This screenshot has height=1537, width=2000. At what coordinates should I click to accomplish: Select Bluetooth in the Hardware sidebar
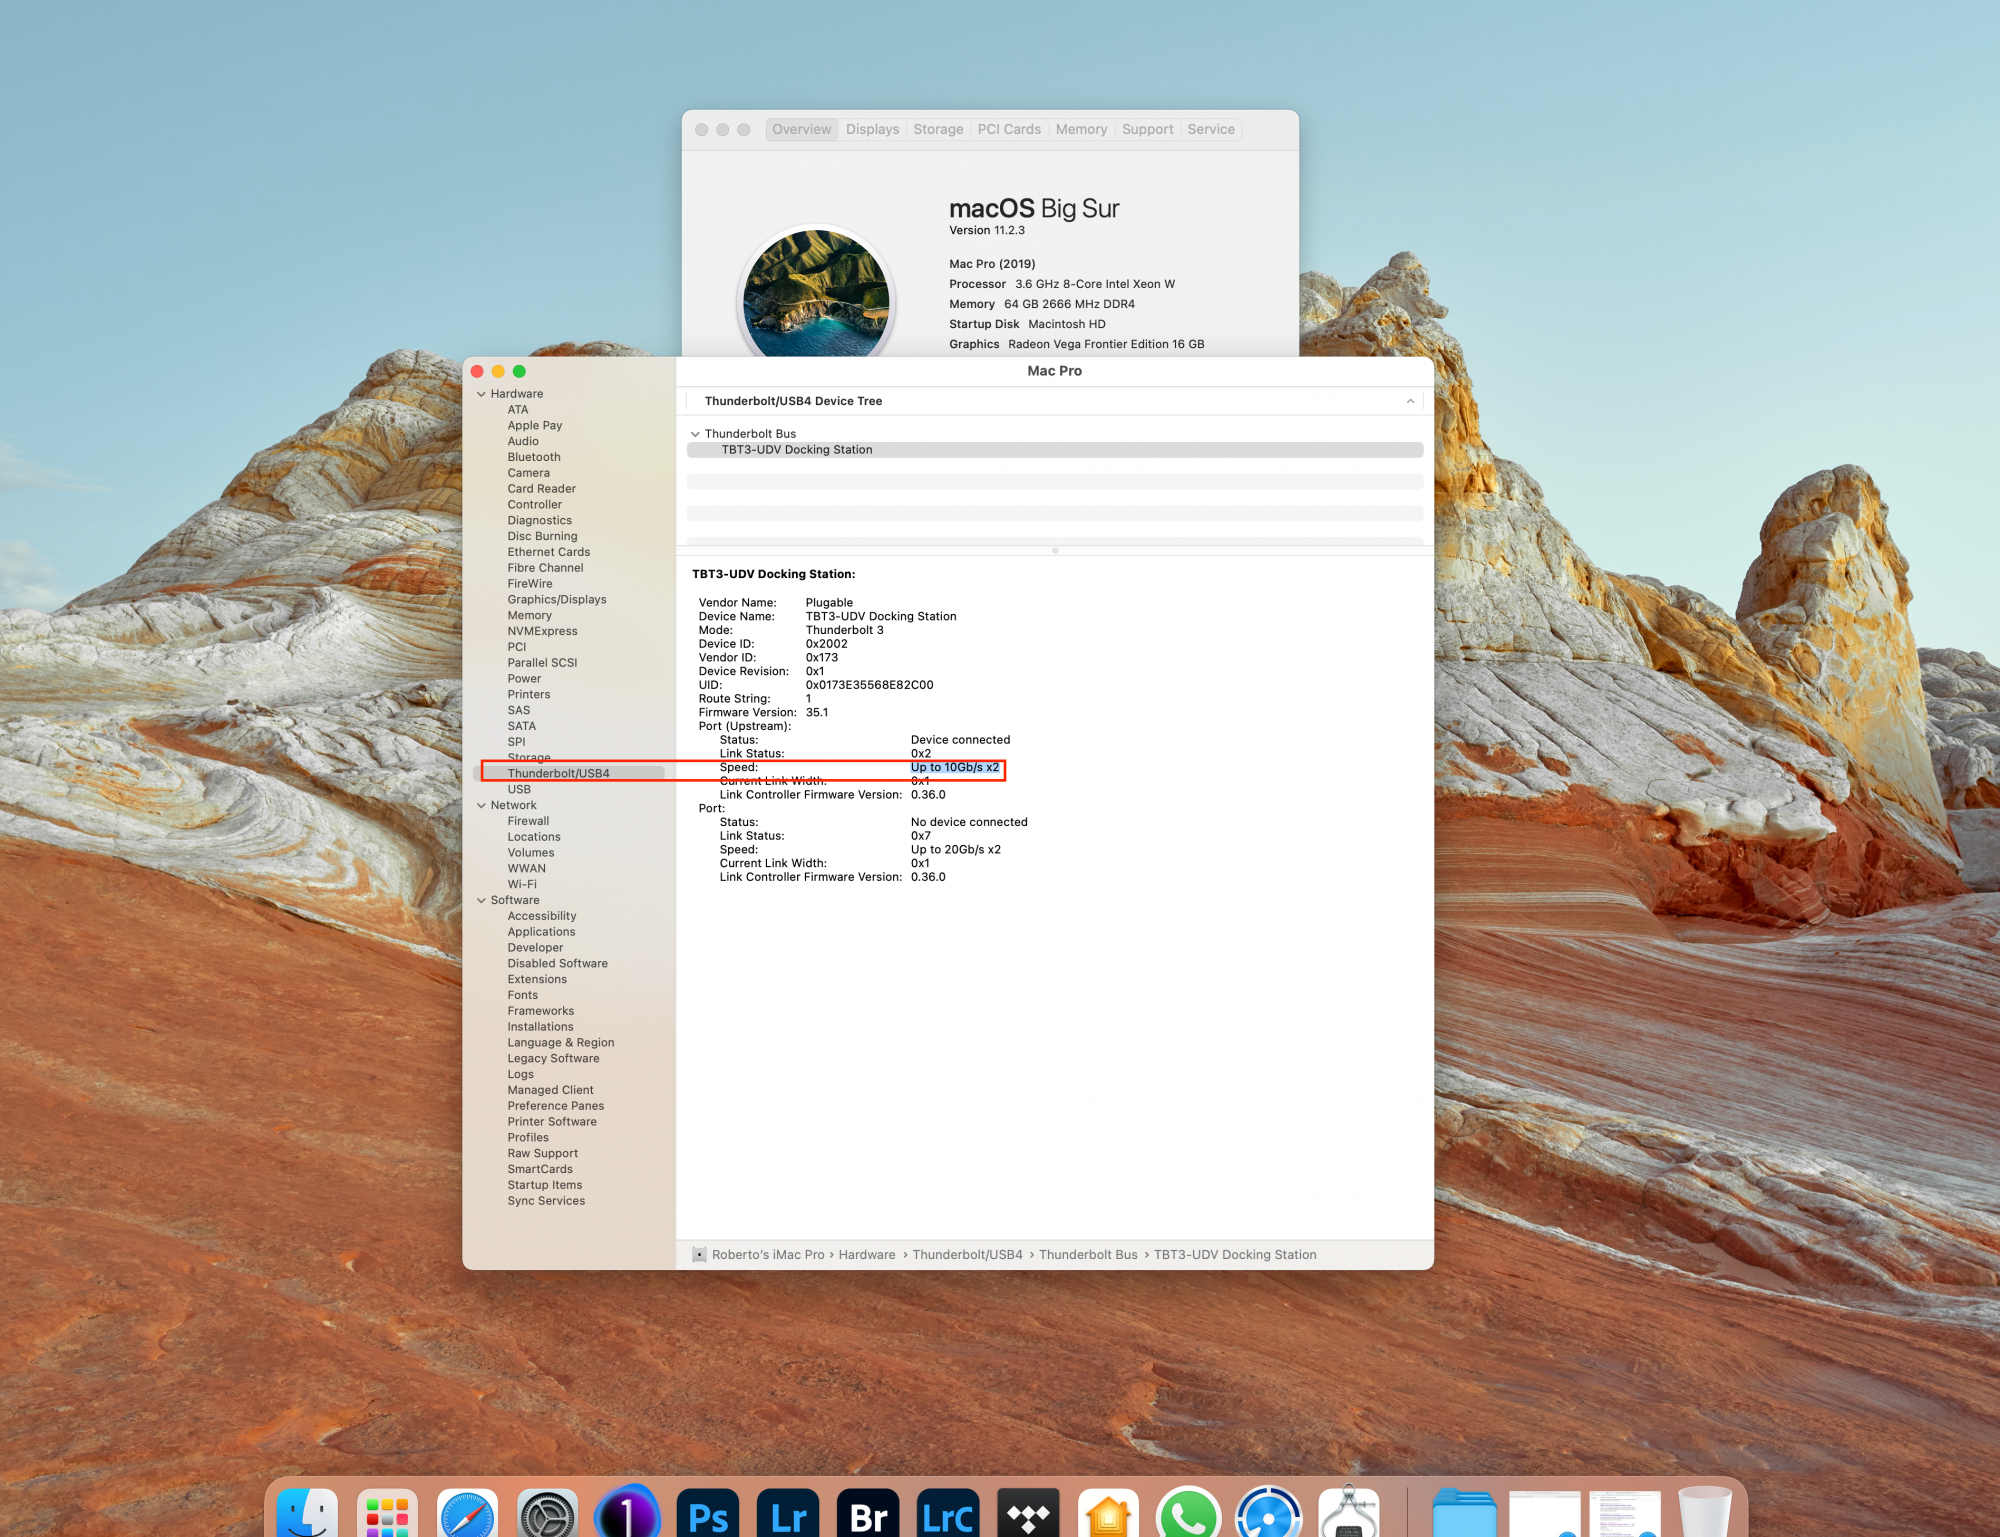pos(534,457)
